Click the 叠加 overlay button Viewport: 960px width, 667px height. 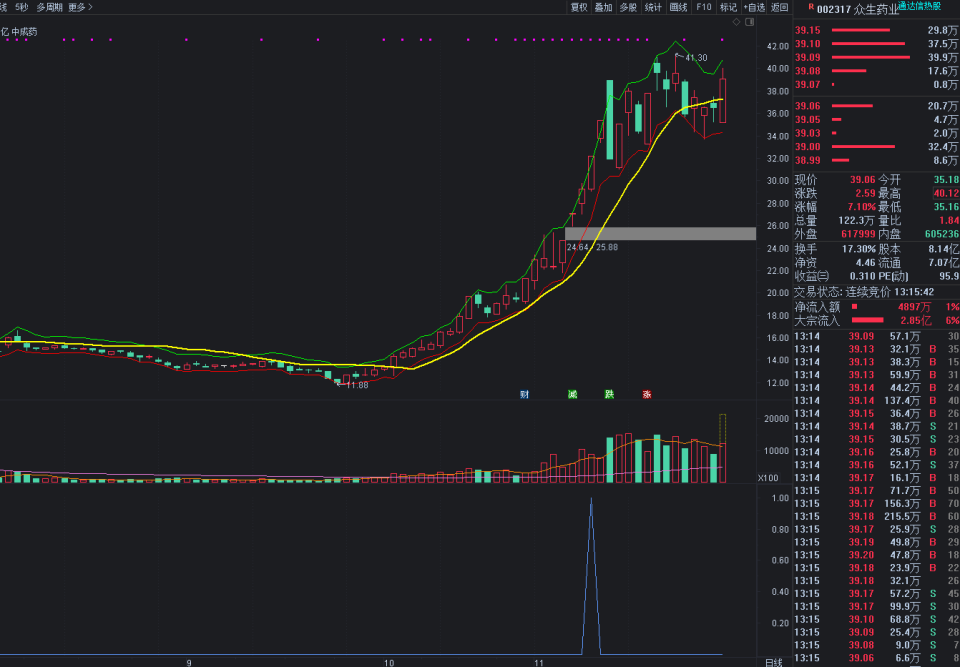[x=603, y=7]
